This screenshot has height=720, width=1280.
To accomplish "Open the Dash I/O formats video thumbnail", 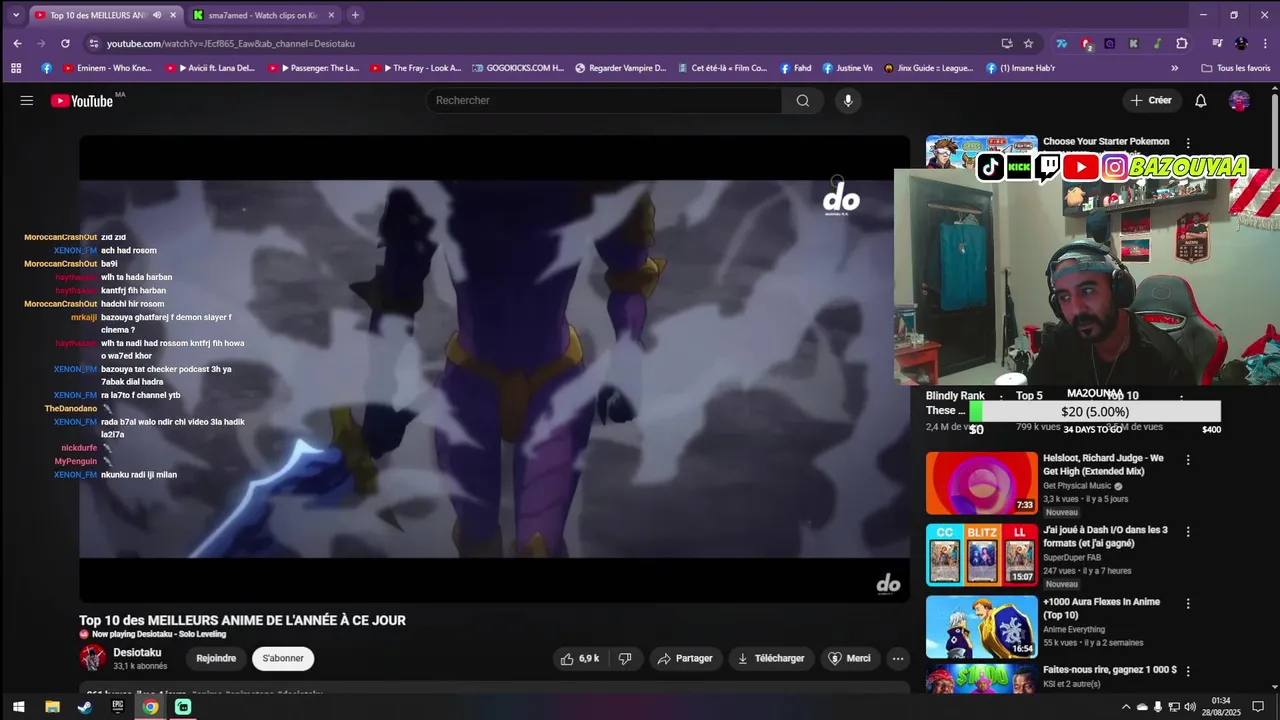I will pos(982,555).
